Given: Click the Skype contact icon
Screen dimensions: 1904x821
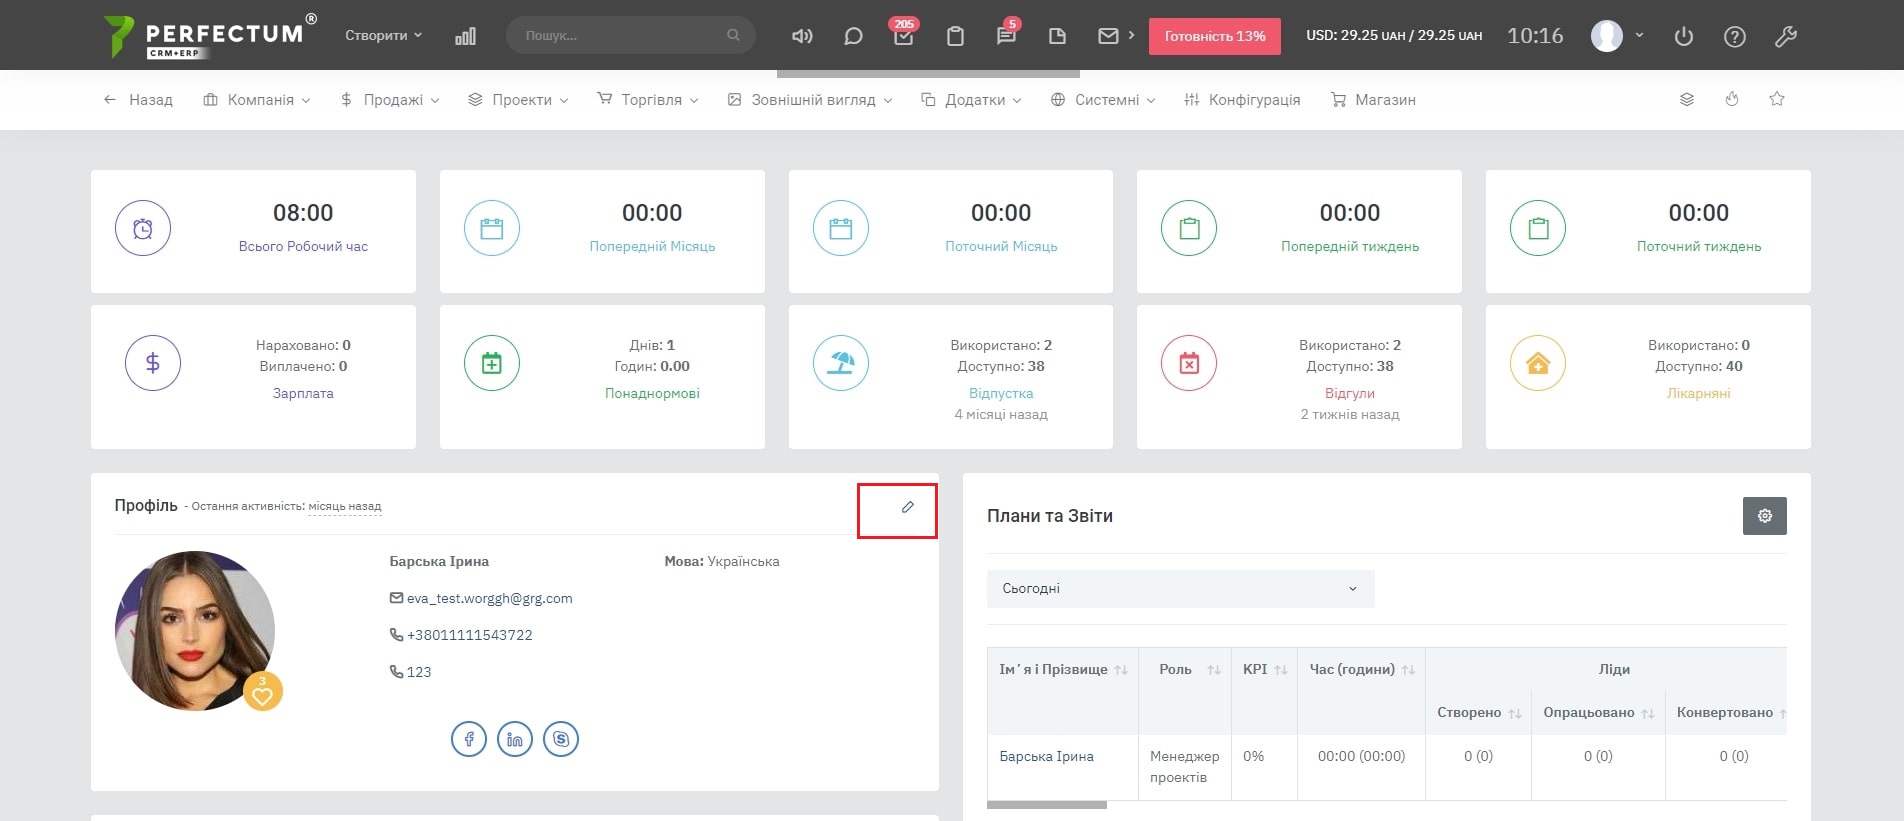Looking at the screenshot, I should [561, 739].
